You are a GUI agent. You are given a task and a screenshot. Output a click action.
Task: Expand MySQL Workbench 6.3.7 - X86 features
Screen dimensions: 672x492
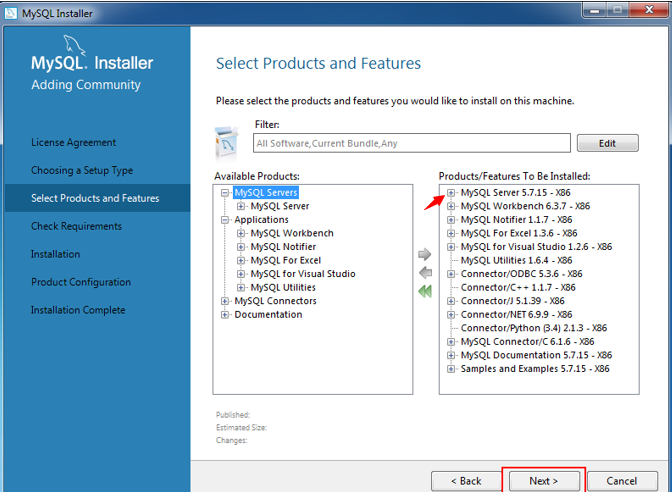point(450,206)
